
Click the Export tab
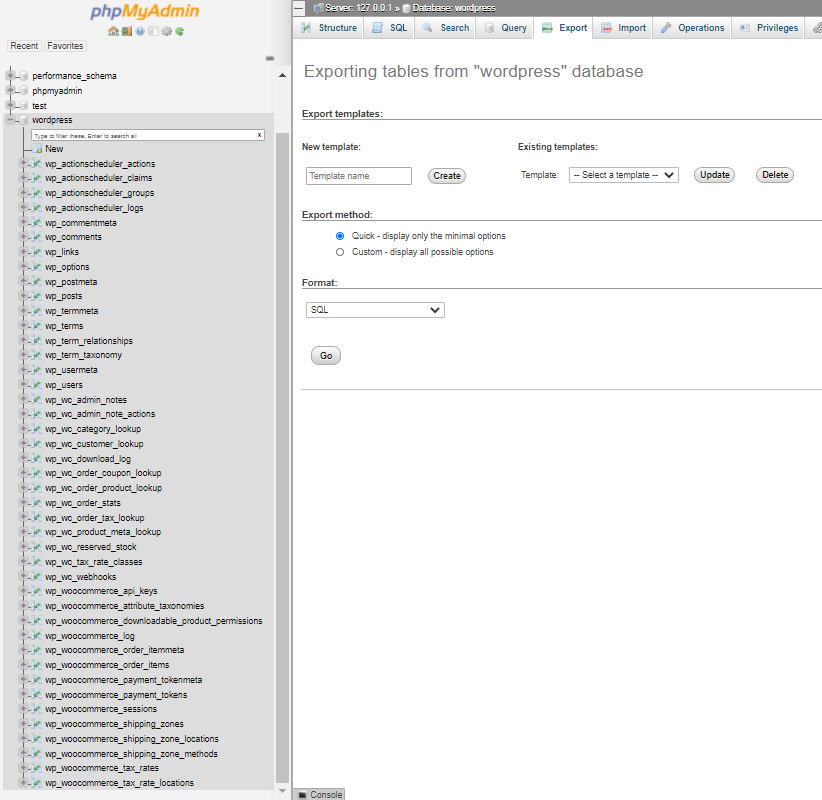coord(564,28)
